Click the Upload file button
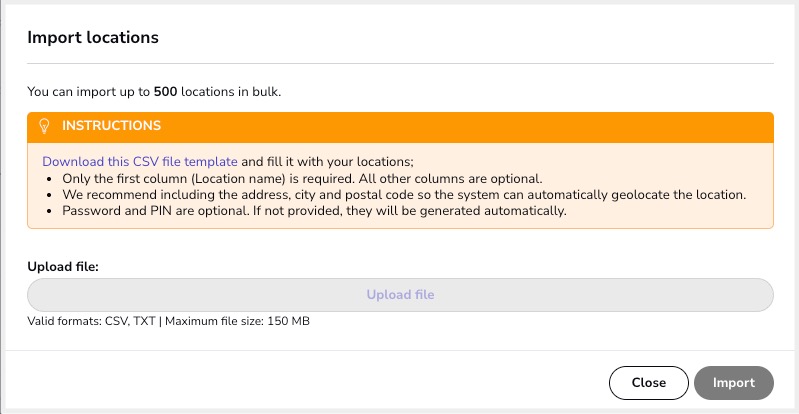This screenshot has height=414, width=799. [400, 295]
